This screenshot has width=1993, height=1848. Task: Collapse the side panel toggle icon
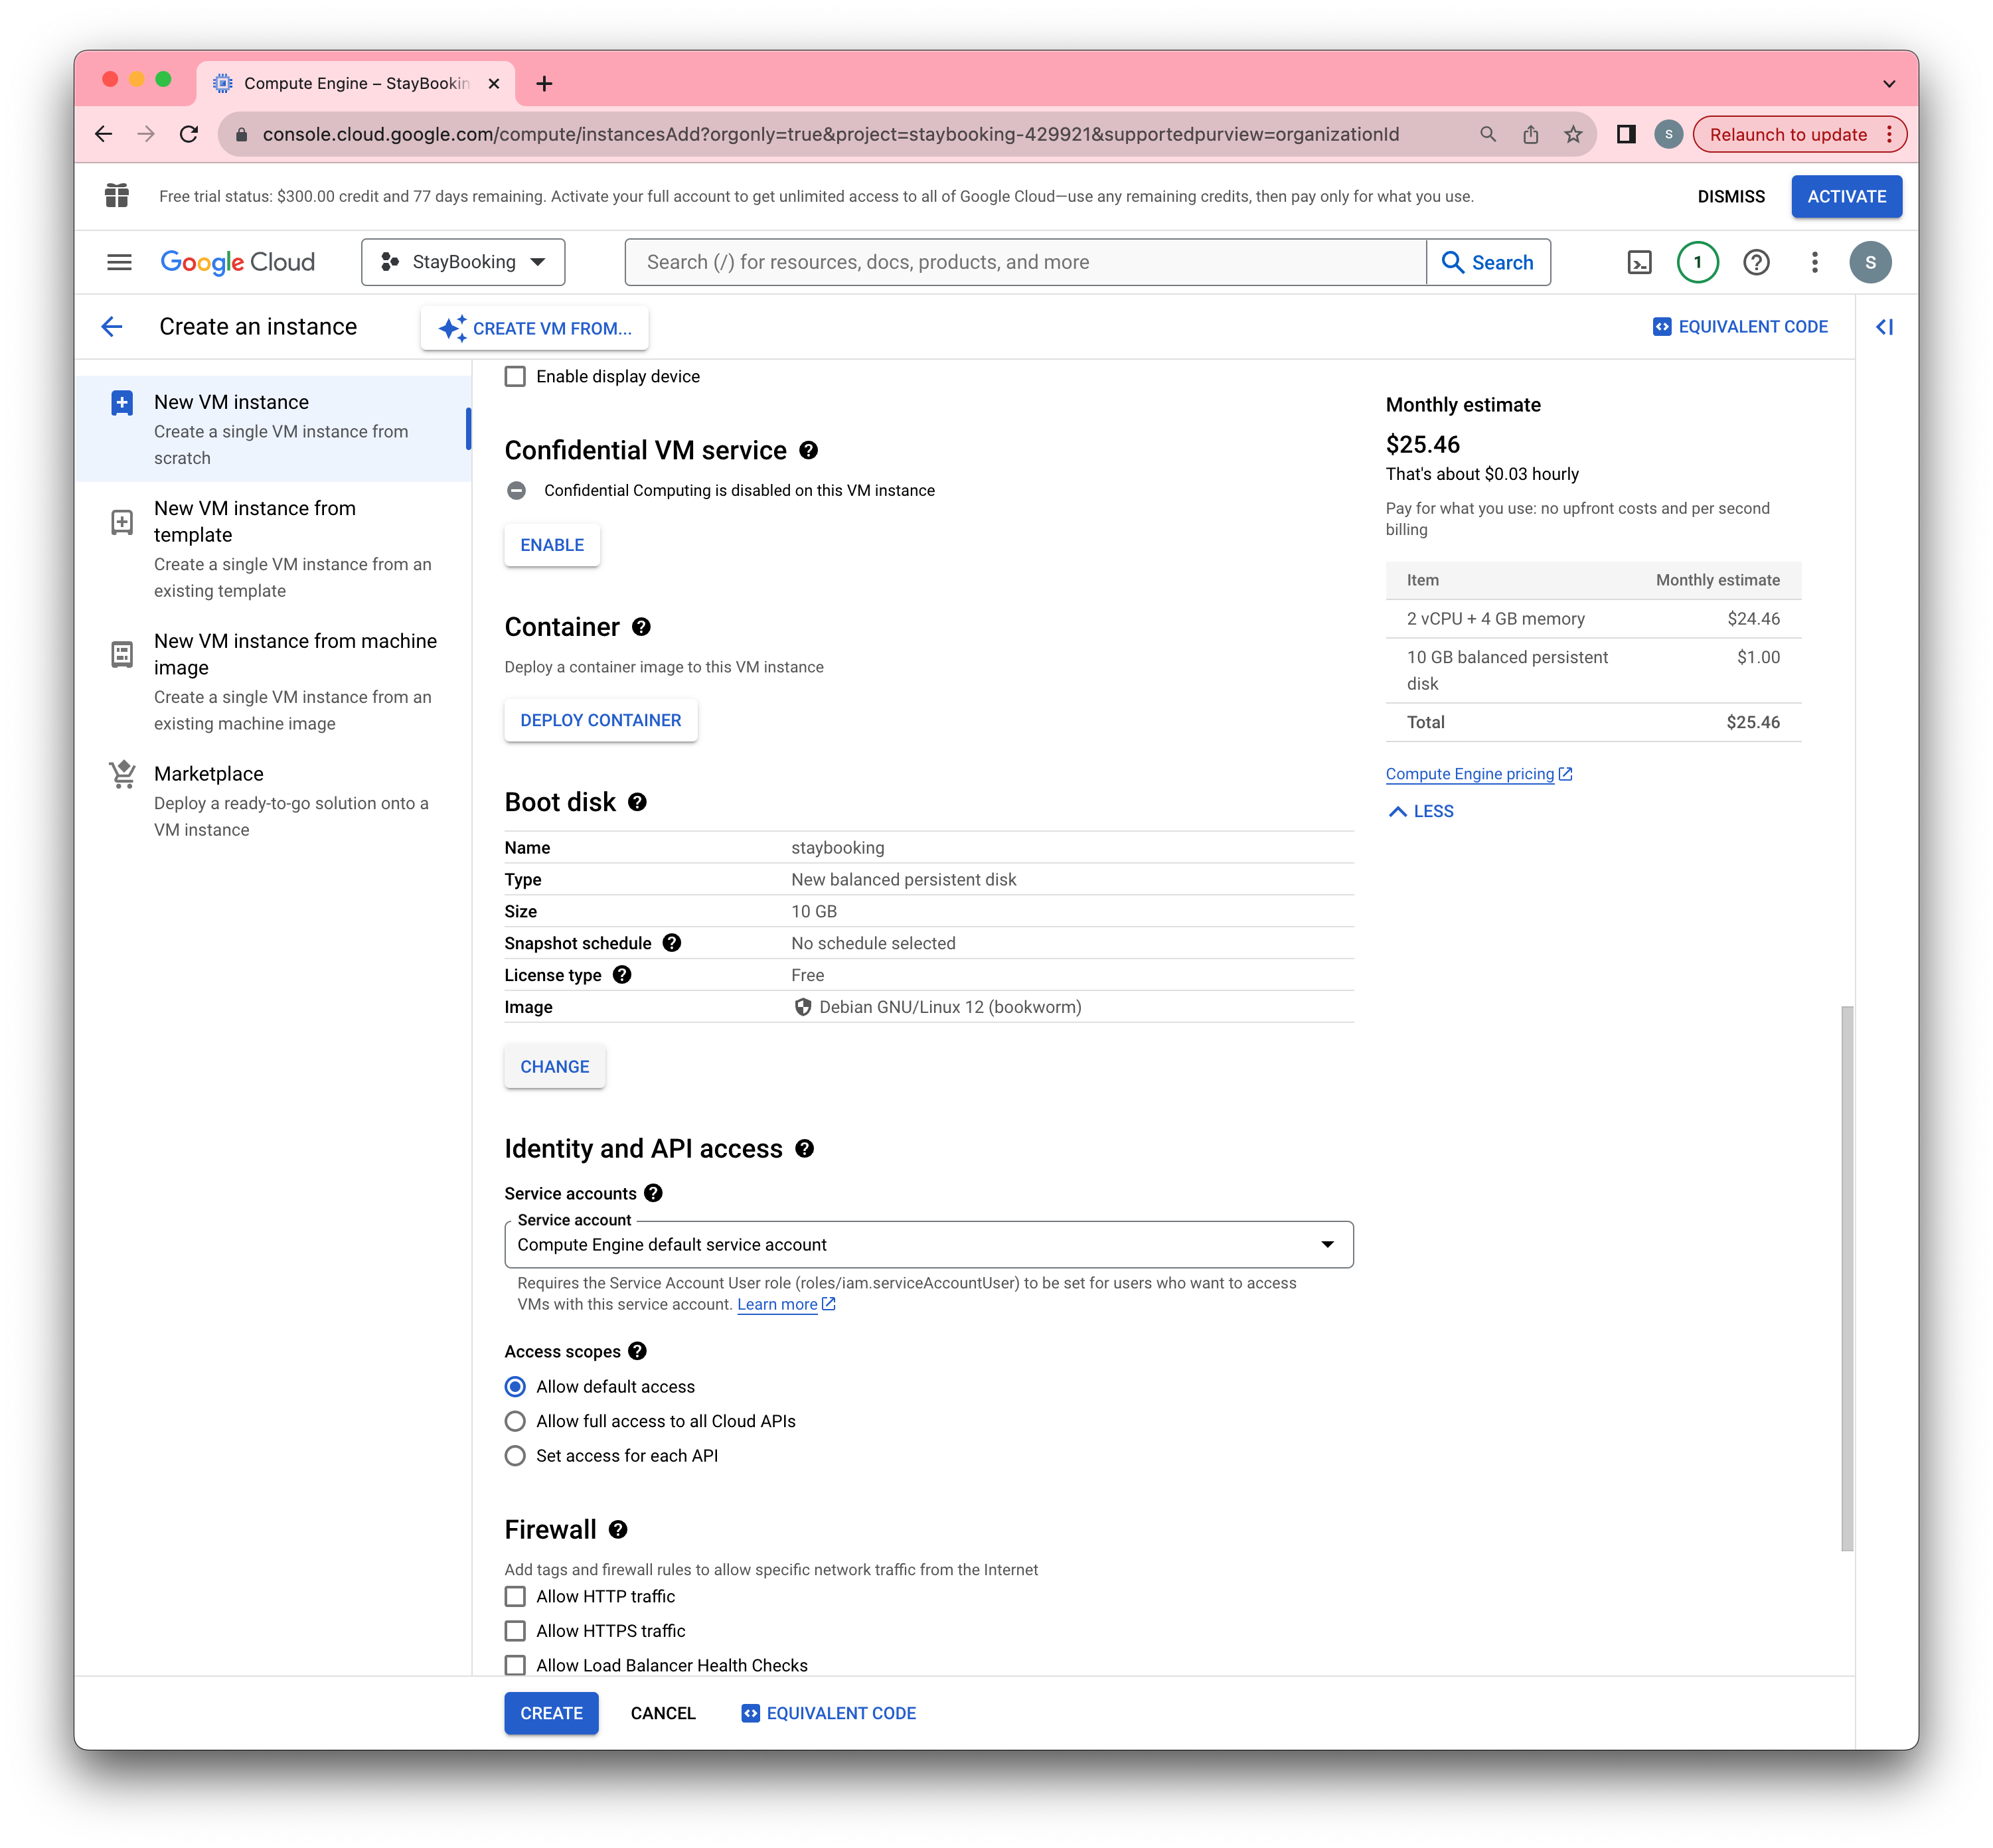pyautogui.click(x=1885, y=327)
